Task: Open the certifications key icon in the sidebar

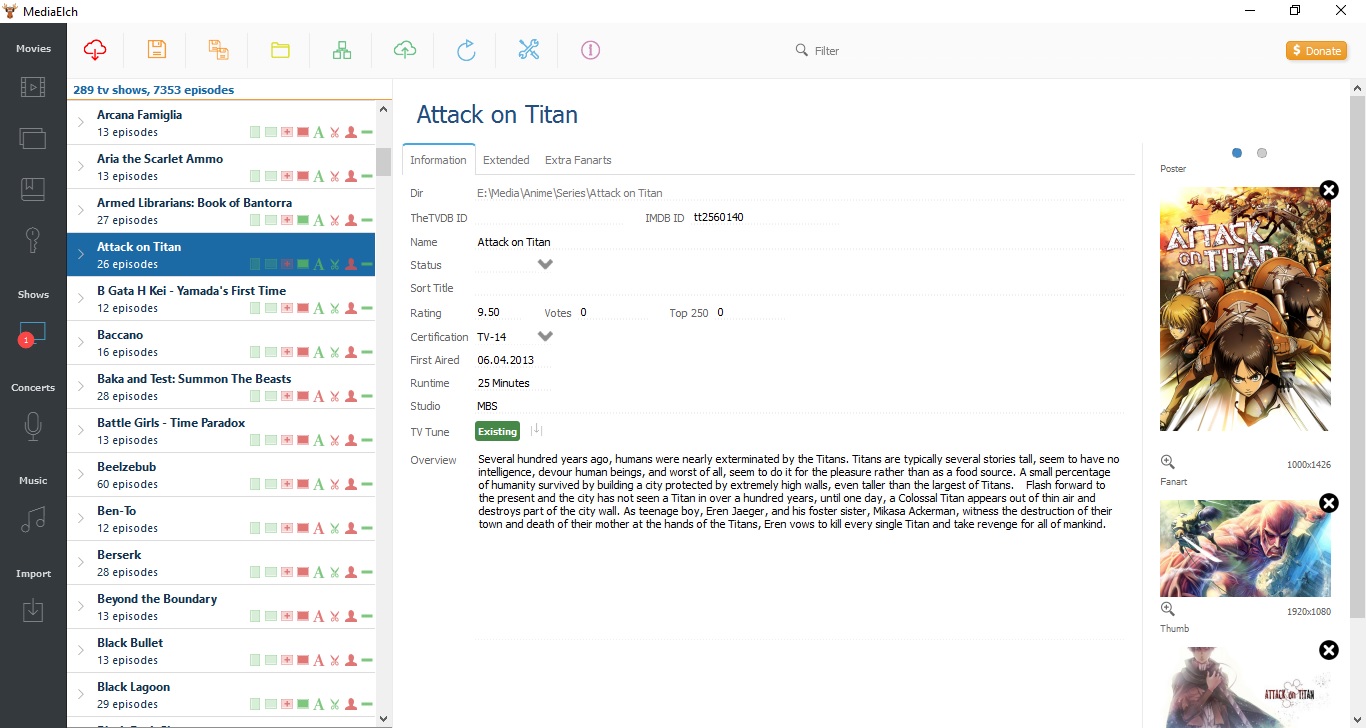Action: pyautogui.click(x=33, y=240)
